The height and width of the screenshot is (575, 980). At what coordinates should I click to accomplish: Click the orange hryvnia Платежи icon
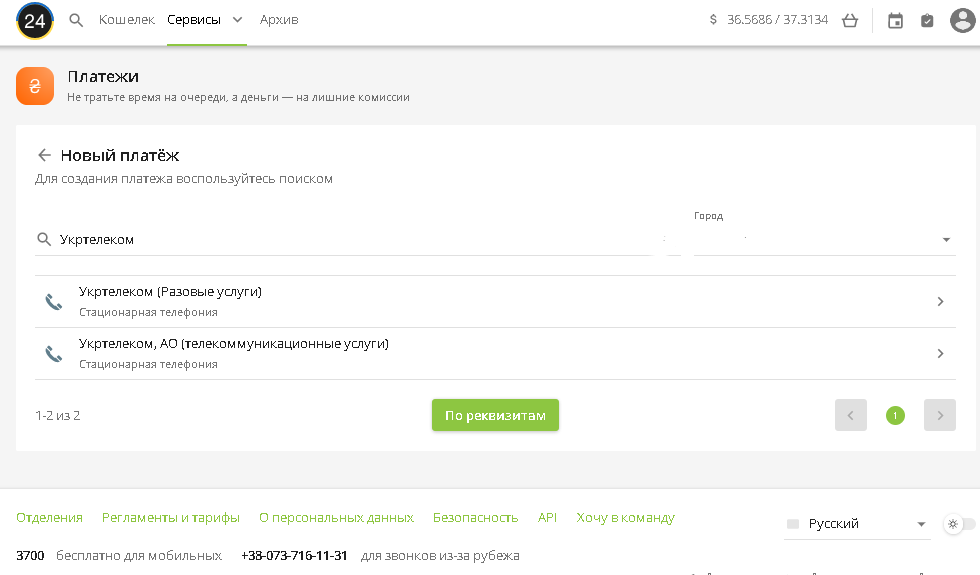(x=35, y=86)
